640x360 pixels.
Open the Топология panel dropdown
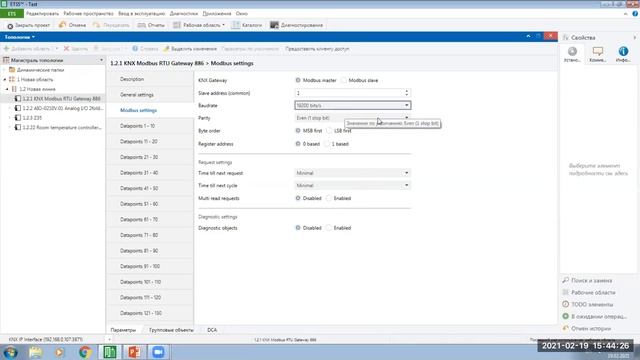pos(20,37)
